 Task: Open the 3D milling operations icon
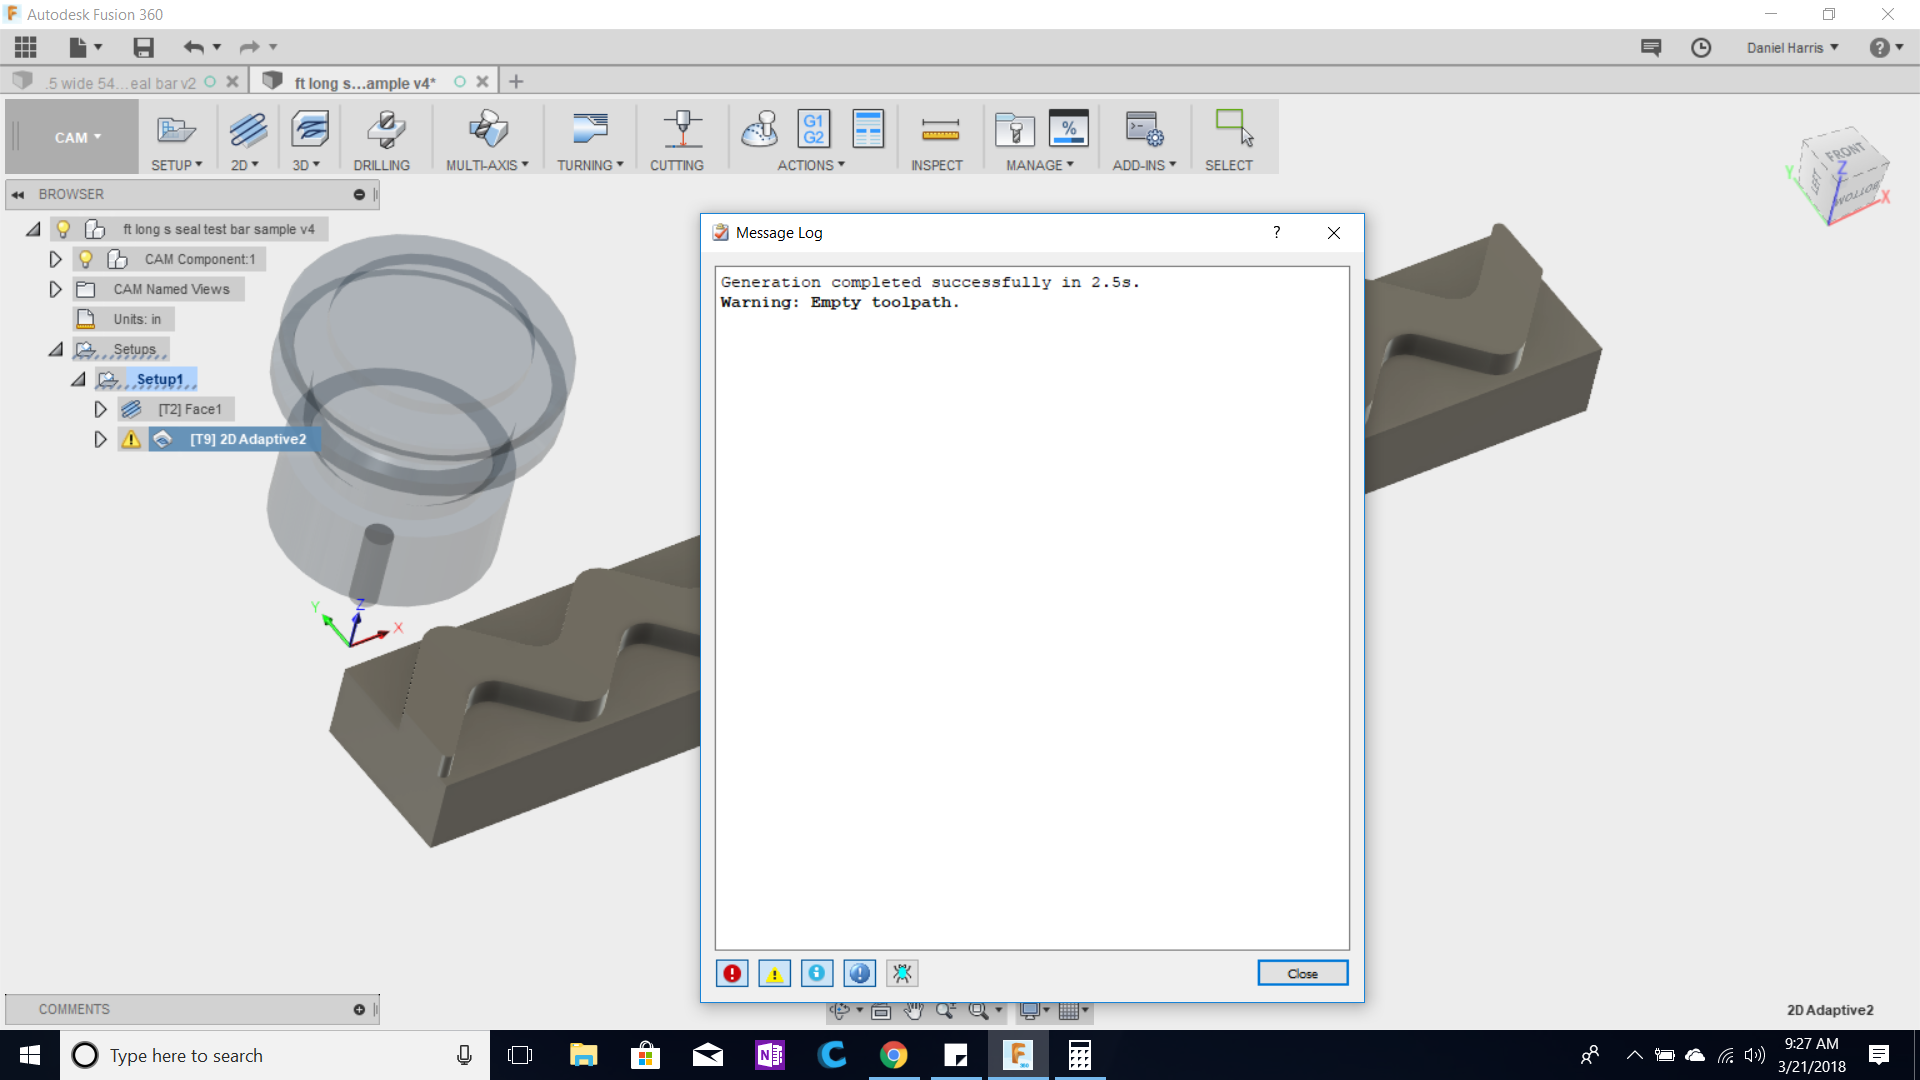pyautogui.click(x=310, y=130)
